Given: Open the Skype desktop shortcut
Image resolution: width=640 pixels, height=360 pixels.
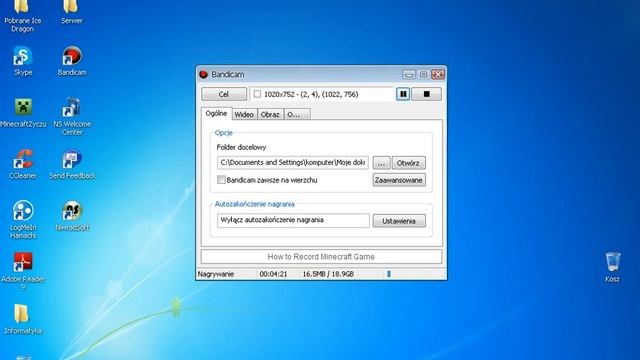Looking at the screenshot, I should 22,60.
